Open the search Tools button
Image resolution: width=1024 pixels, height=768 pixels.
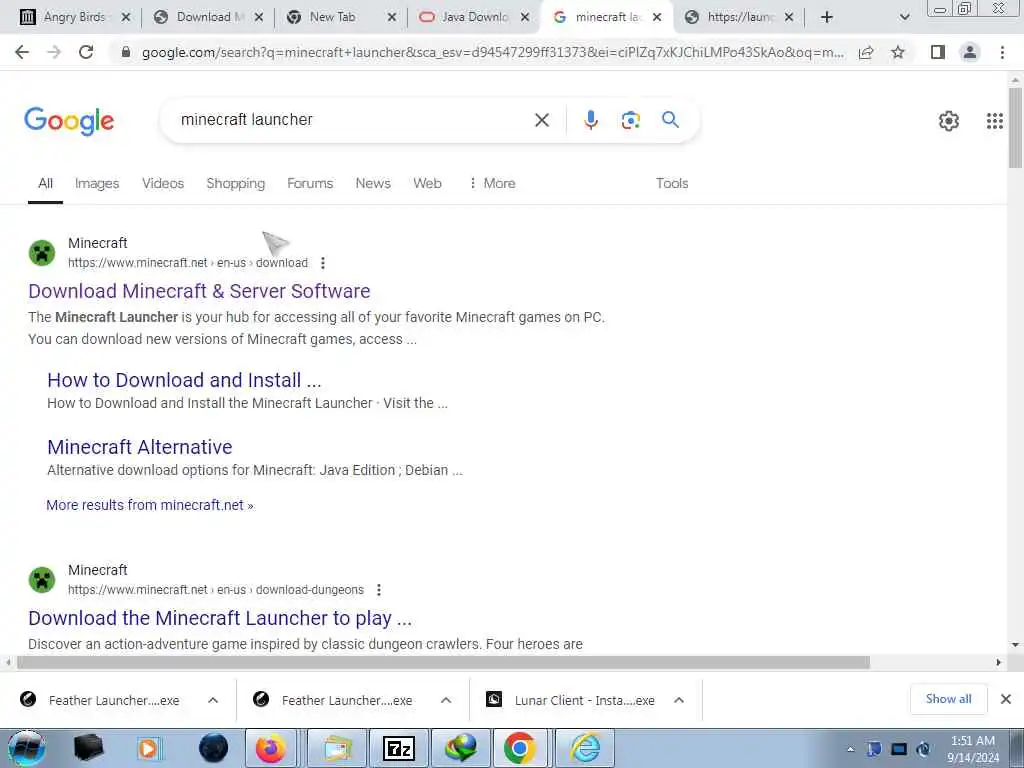(672, 184)
